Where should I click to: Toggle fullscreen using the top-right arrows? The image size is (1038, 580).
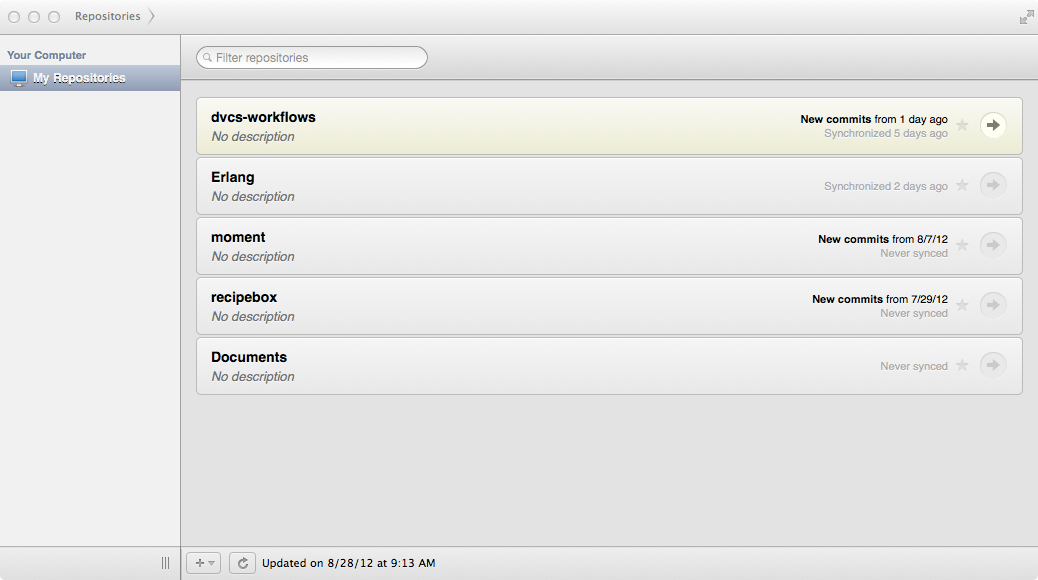[1026, 17]
